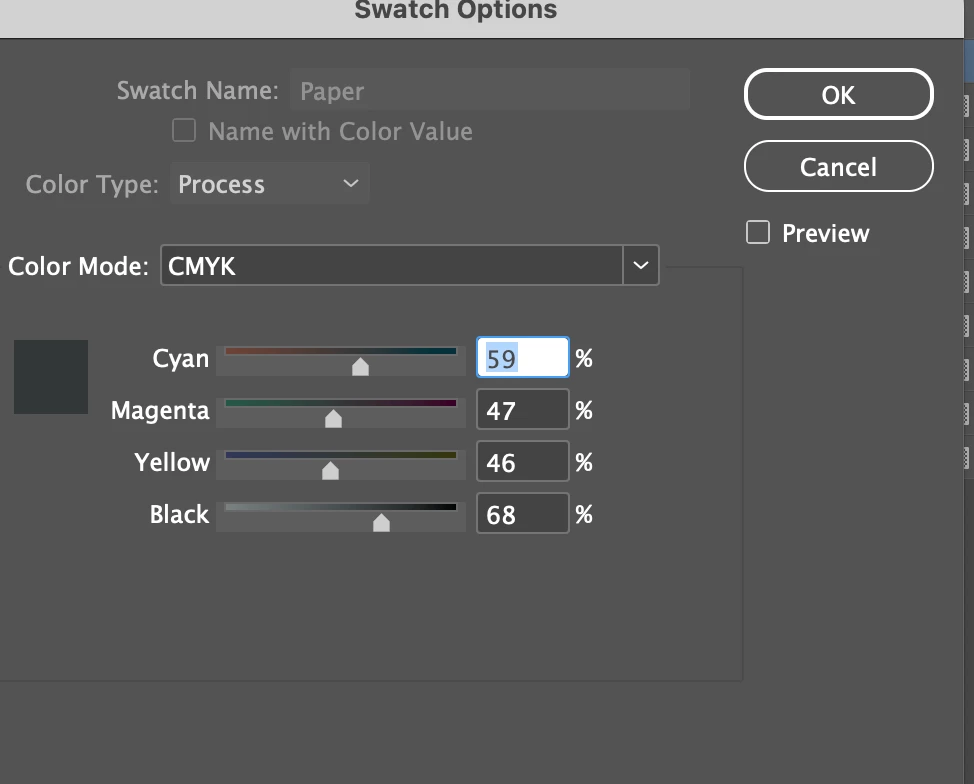Open the Color Type Process dropdown

[x=269, y=184]
